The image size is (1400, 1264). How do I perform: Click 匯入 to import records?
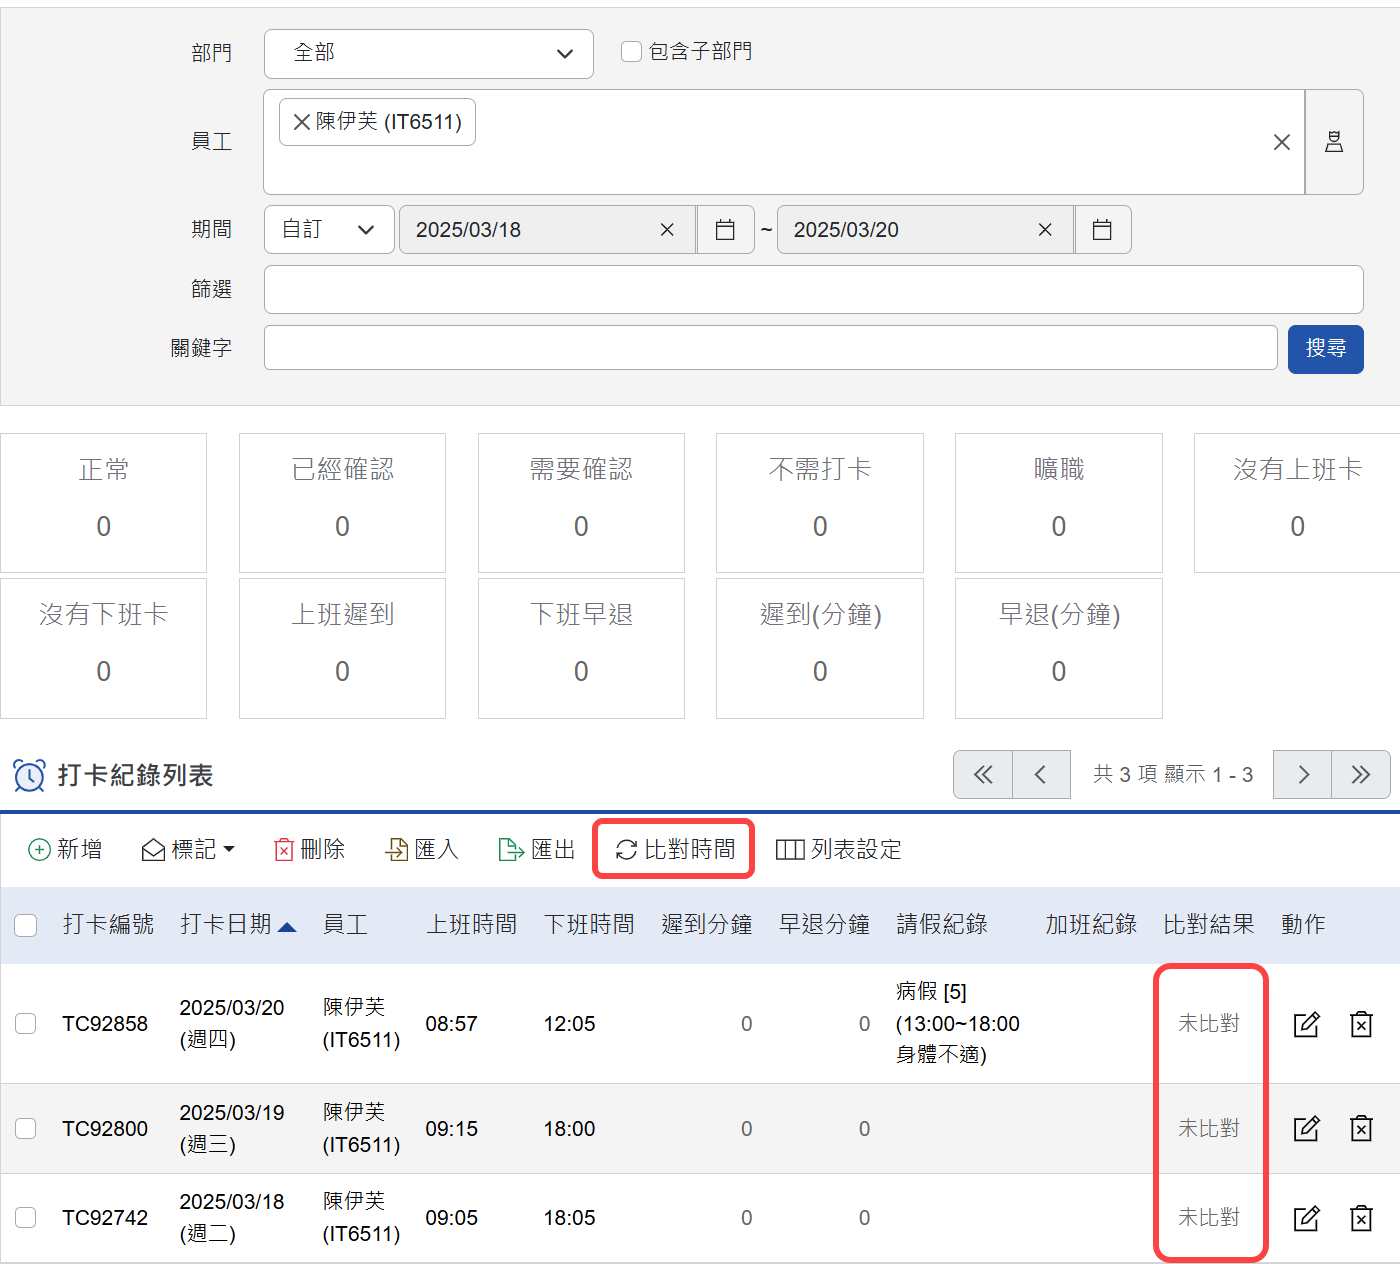click(x=422, y=850)
